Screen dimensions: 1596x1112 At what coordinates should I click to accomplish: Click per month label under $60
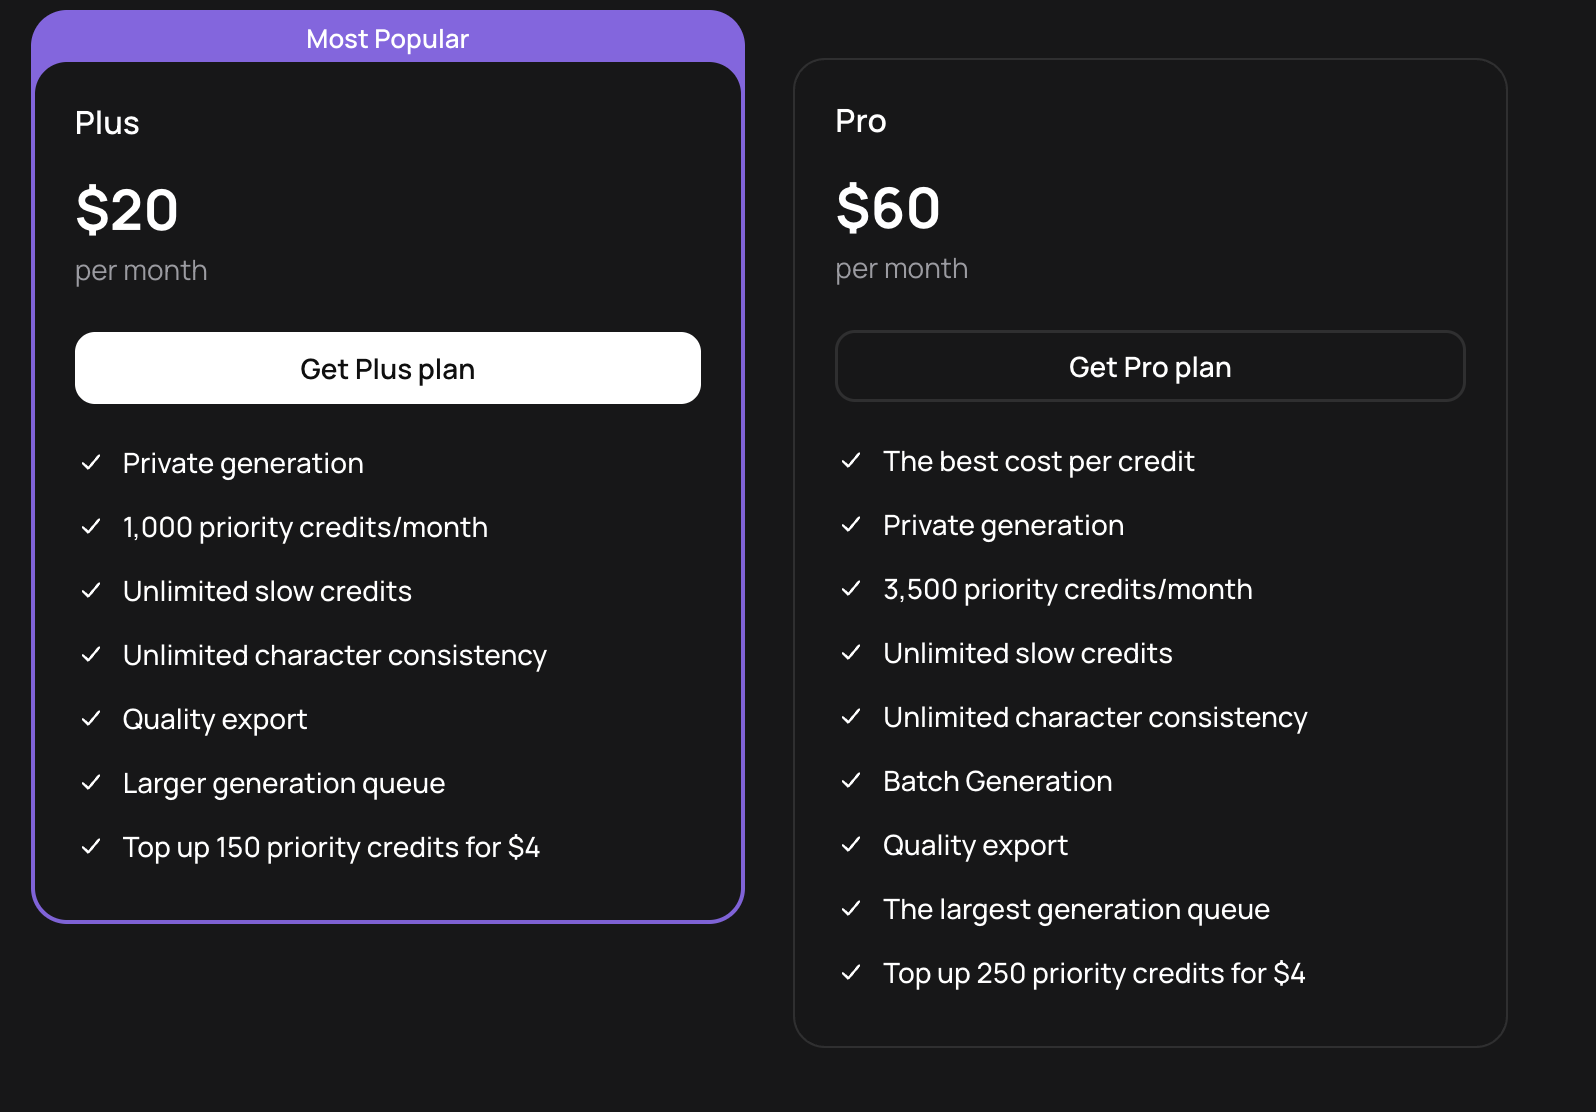901,268
